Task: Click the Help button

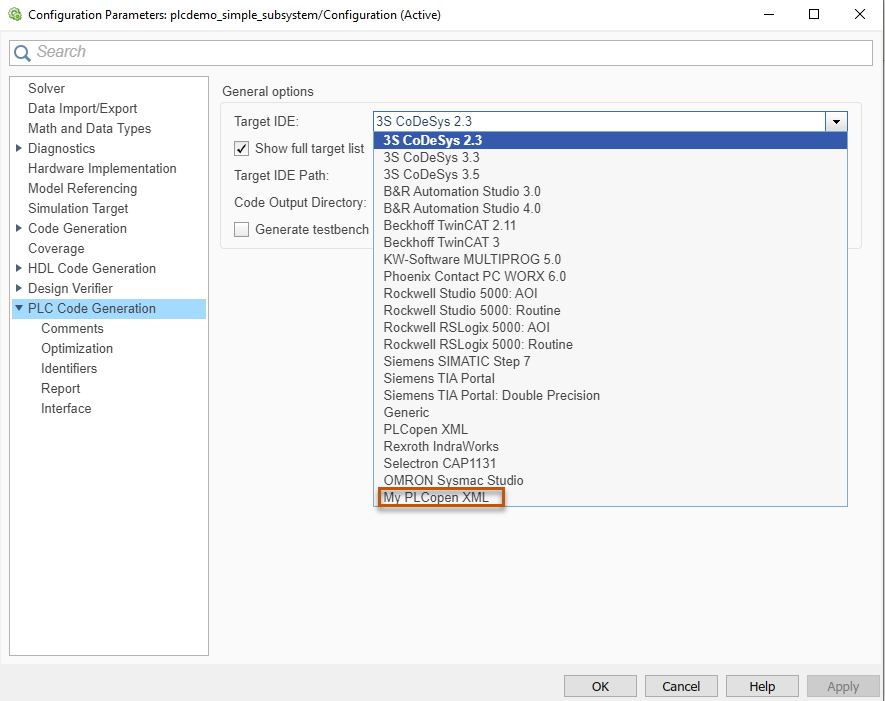Action: pyautogui.click(x=762, y=686)
